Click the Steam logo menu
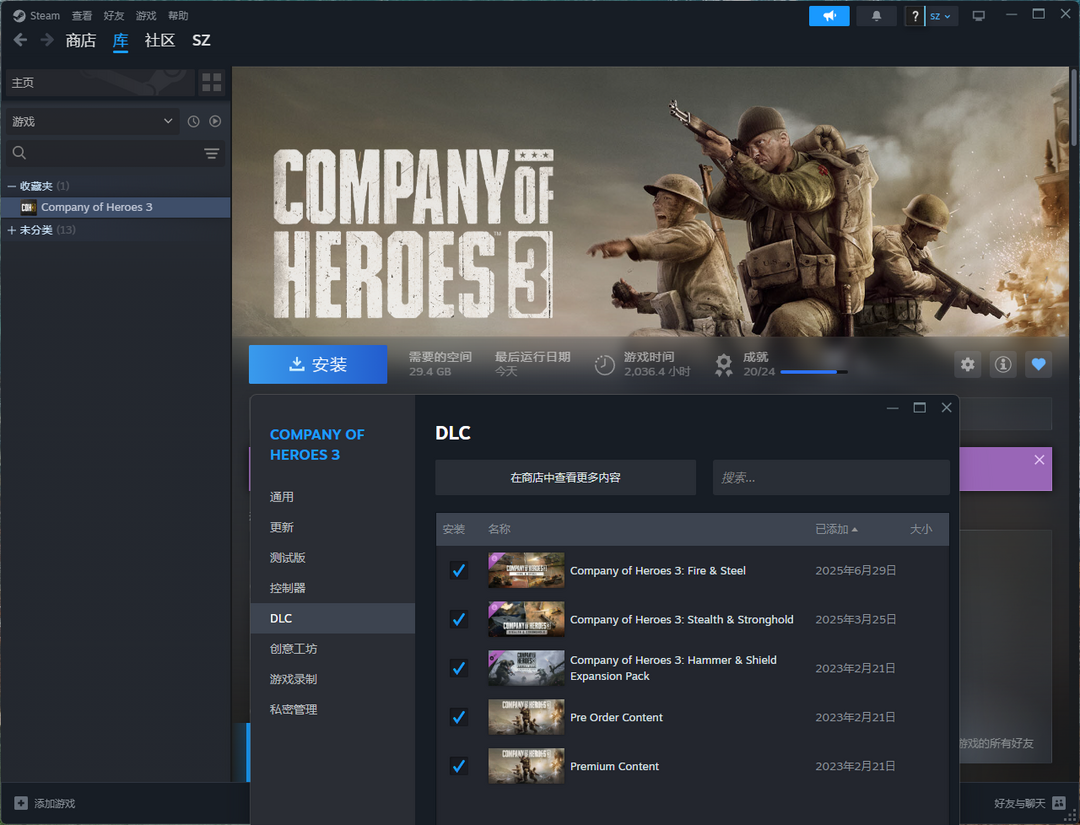Screen dimensions: 1080x825 pyautogui.click(x=36, y=15)
